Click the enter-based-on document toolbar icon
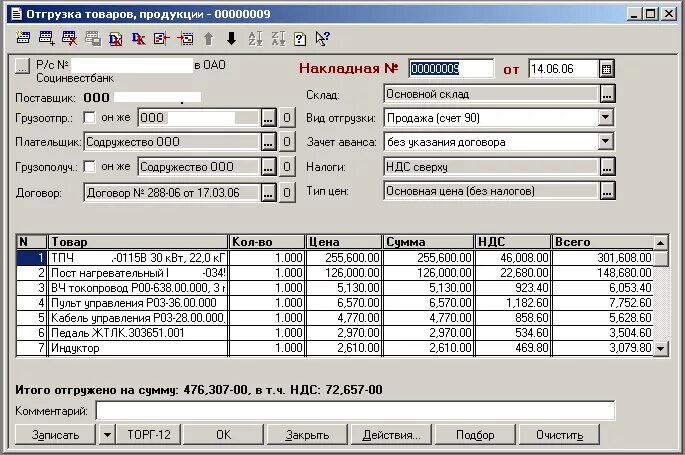 (x=162, y=38)
